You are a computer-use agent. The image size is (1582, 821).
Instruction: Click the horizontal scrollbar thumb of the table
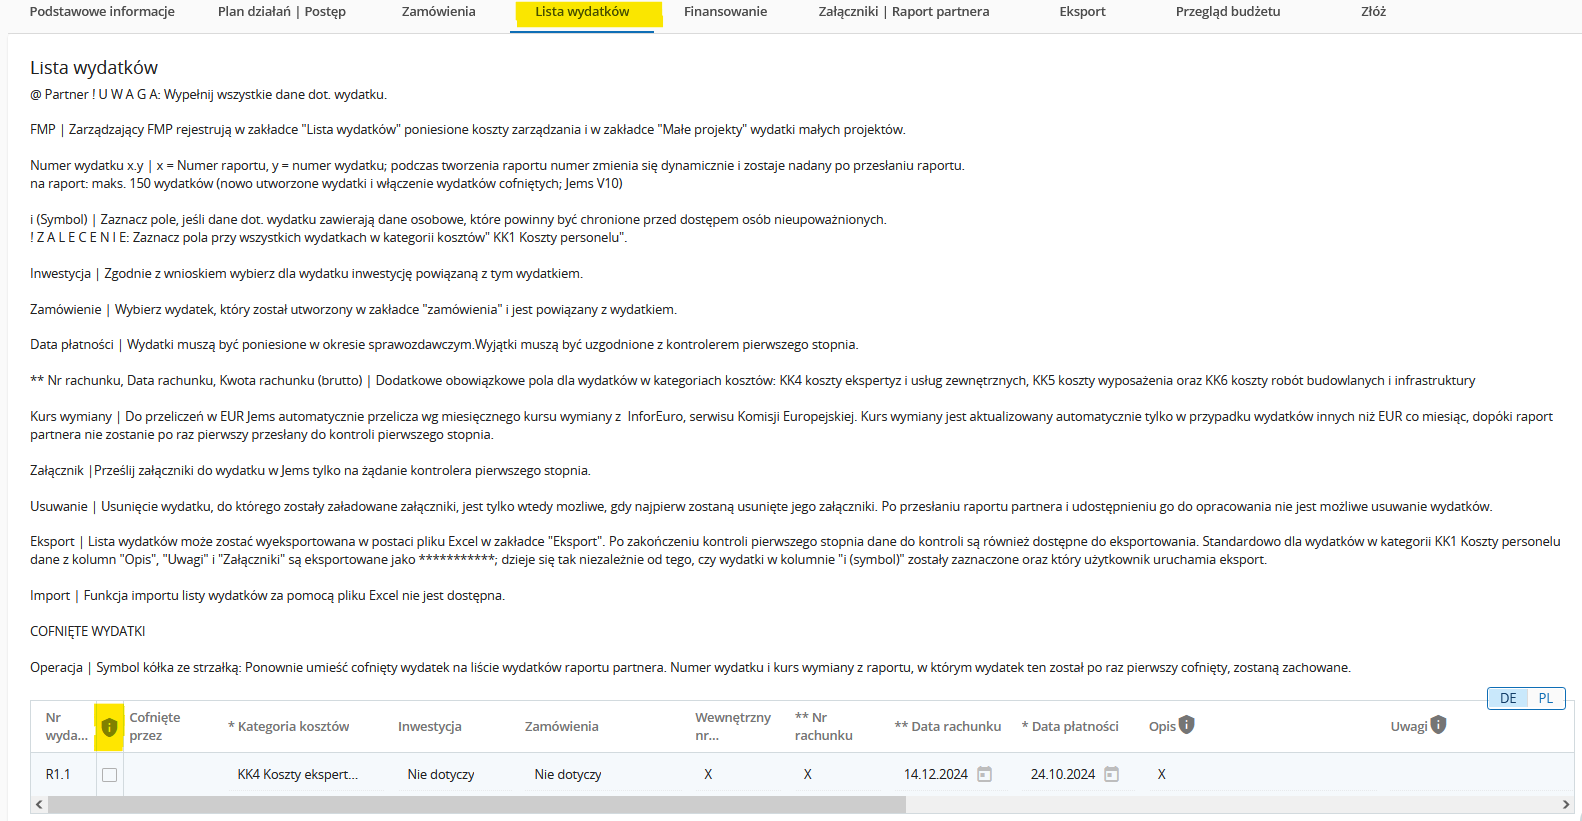coord(476,804)
